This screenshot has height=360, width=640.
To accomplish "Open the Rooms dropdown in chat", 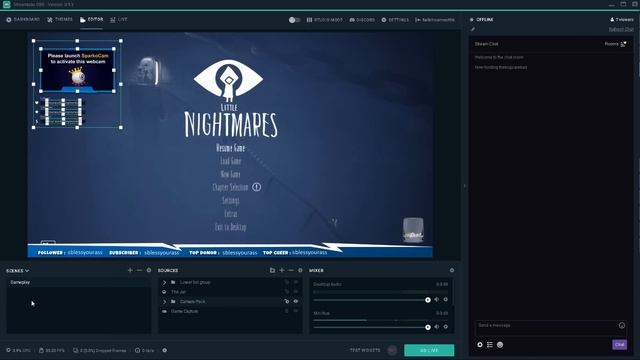I will coord(616,44).
